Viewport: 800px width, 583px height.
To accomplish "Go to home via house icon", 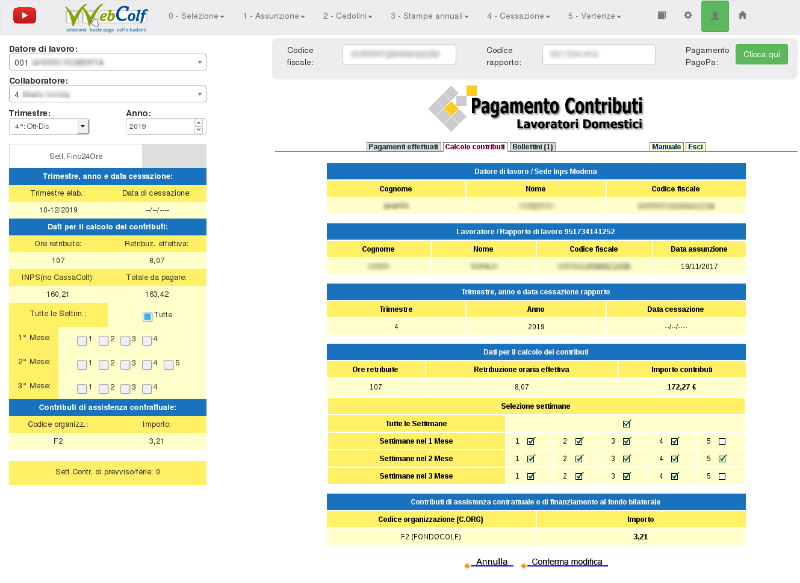I will (742, 16).
